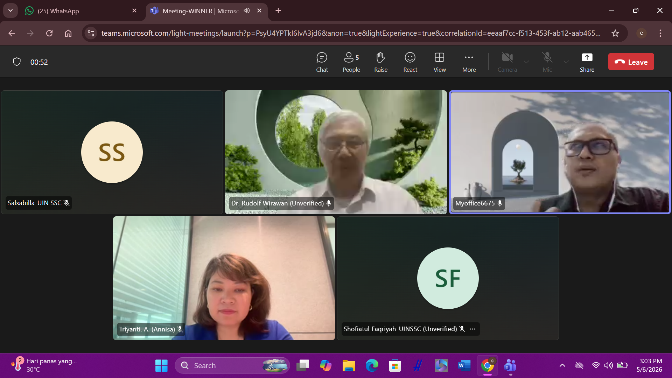The image size is (672, 378).
Task: Expand the camera options dropdown arrow
Action: pyautogui.click(x=526, y=62)
